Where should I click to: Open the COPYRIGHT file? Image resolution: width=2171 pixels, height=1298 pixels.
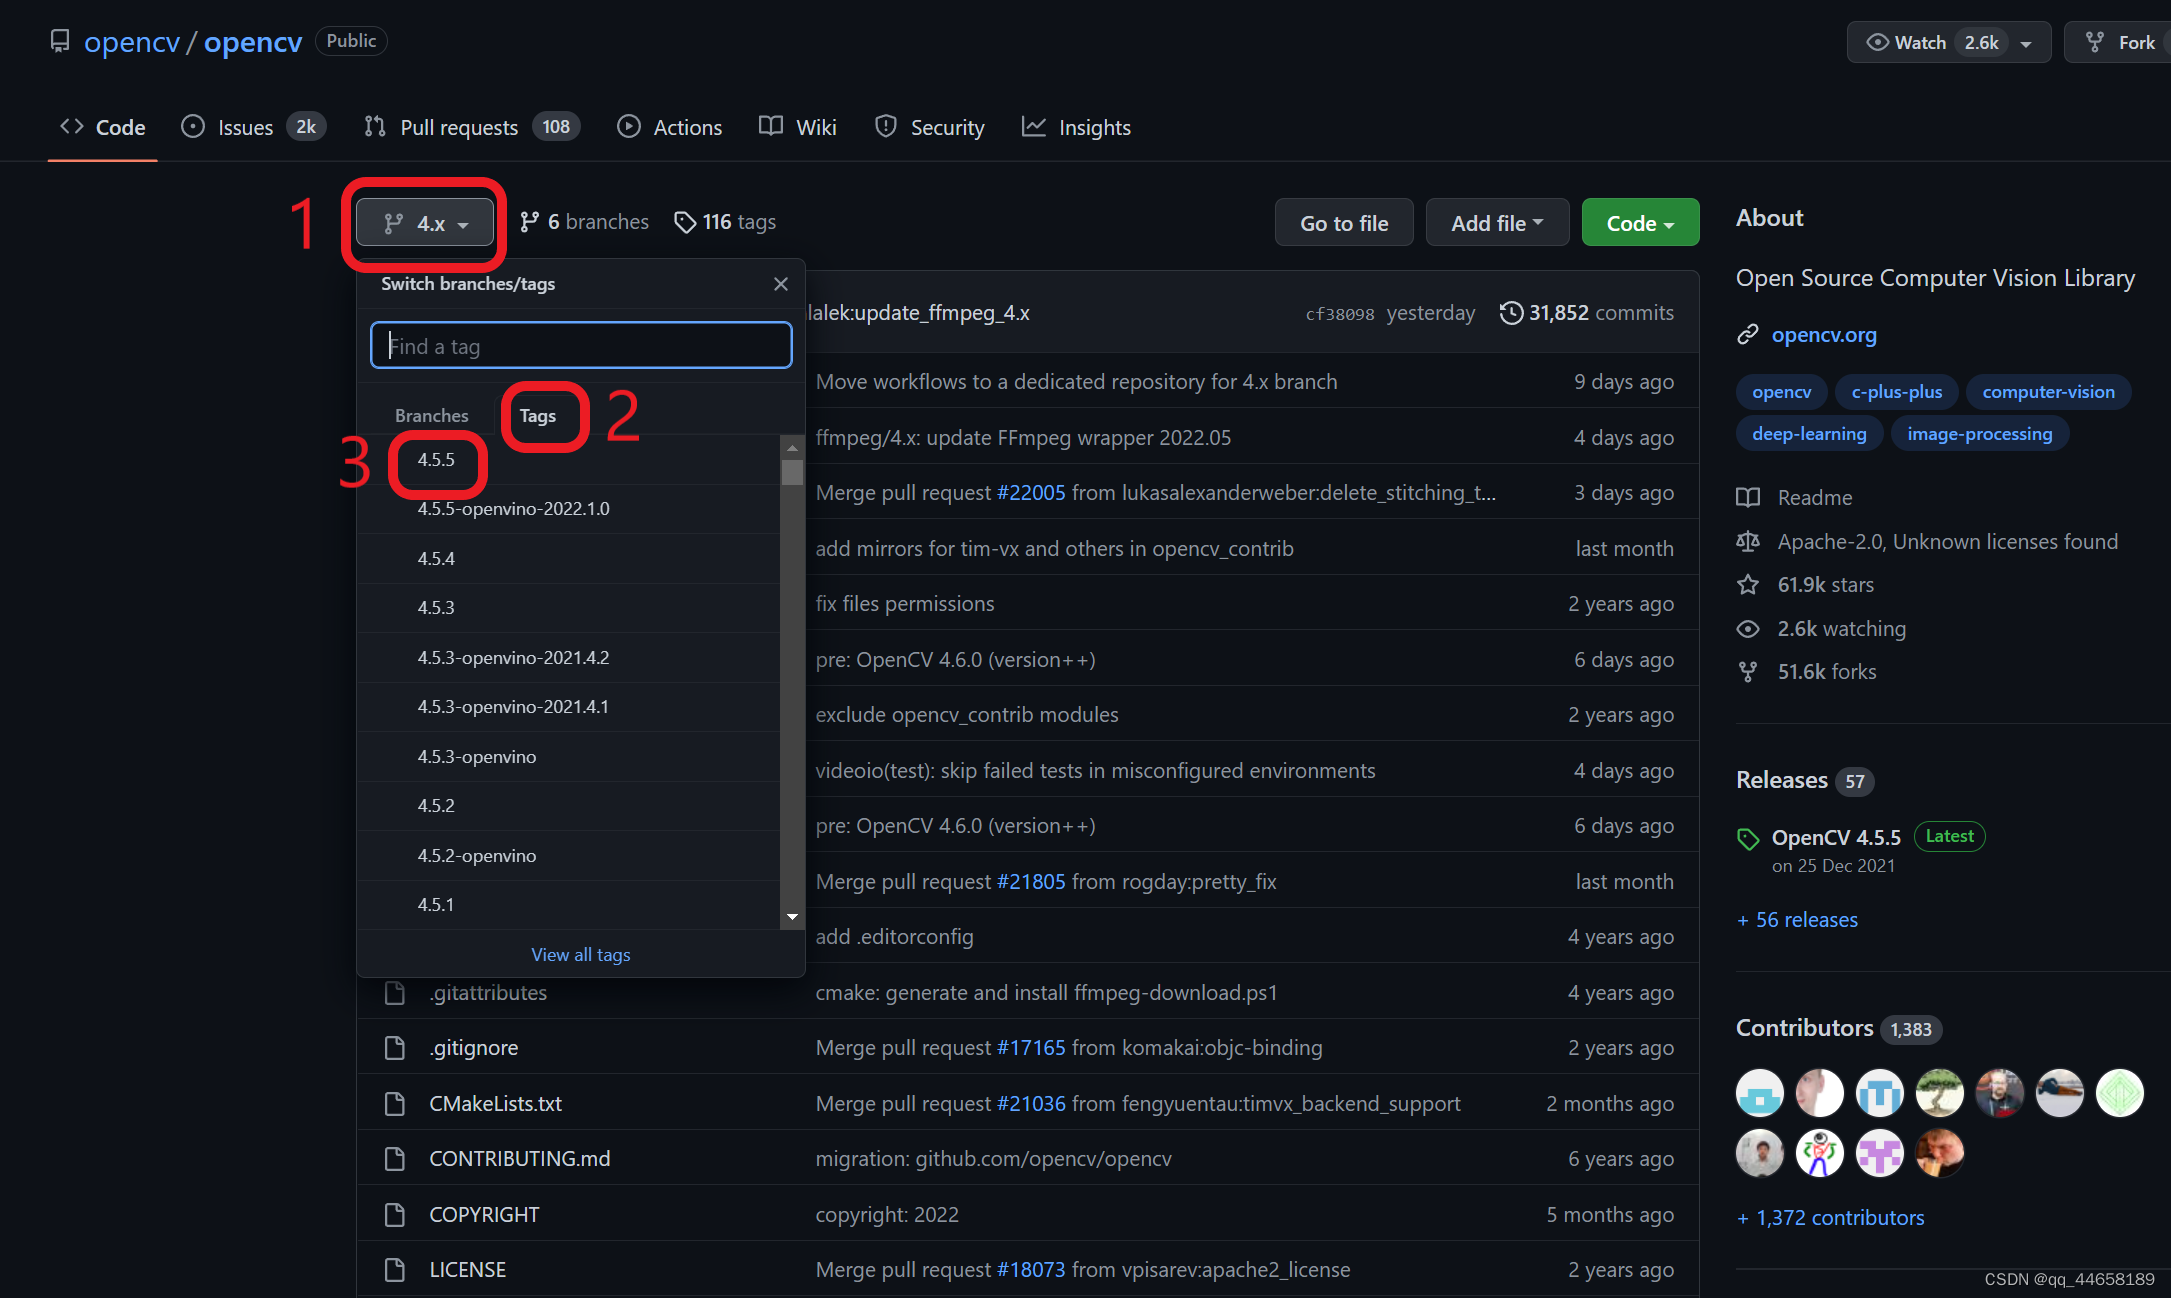coord(484,1215)
